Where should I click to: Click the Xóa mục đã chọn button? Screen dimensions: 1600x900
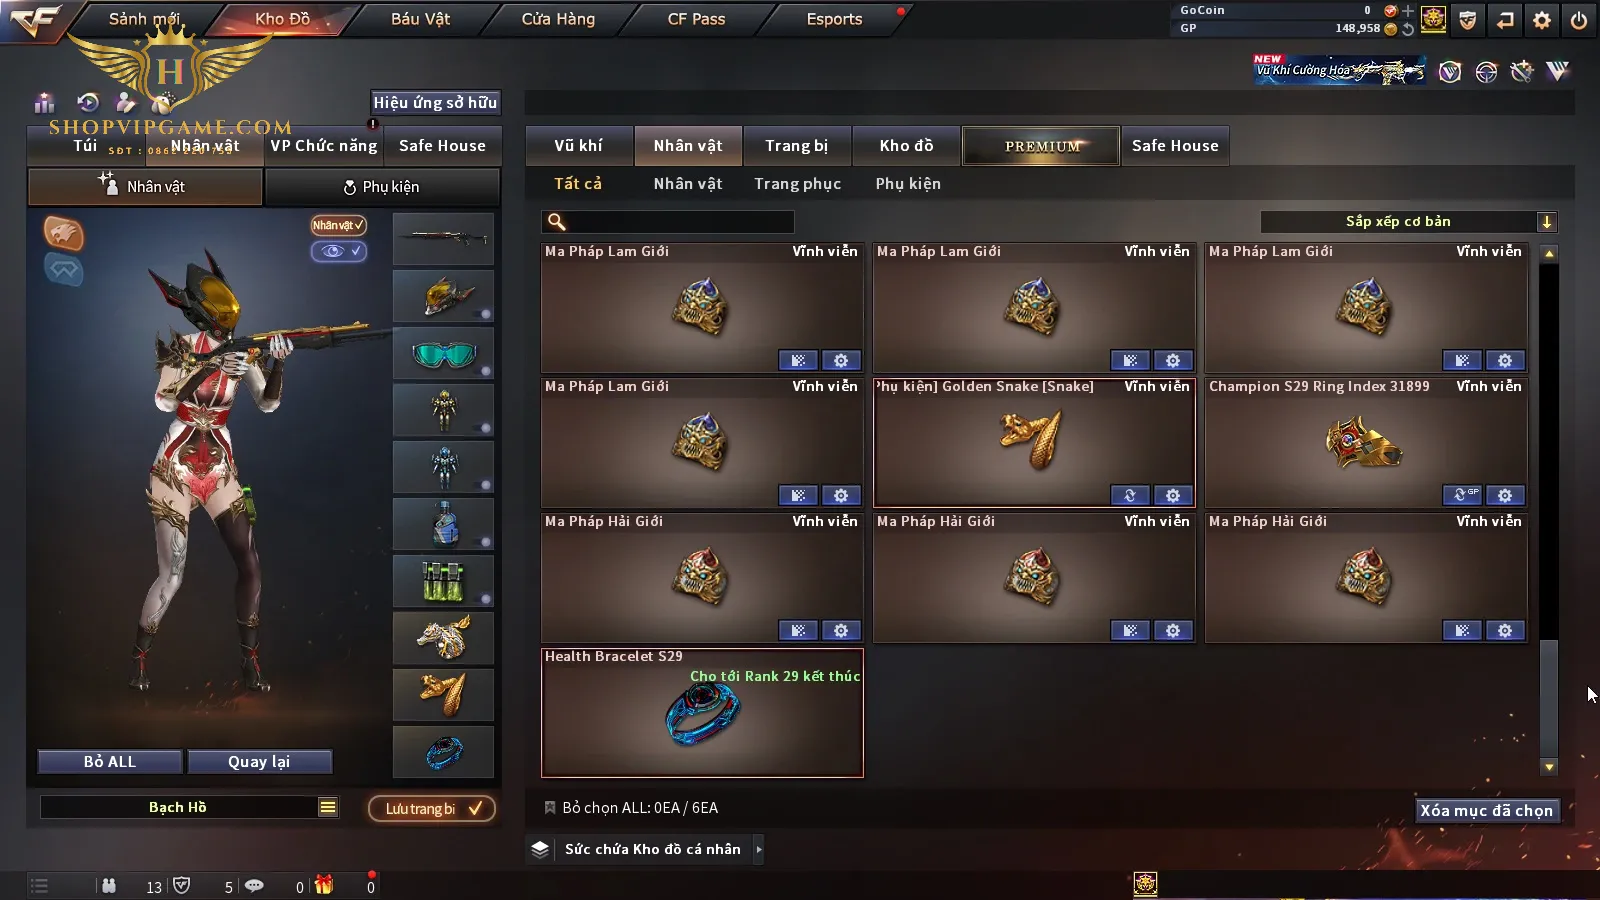point(1487,810)
